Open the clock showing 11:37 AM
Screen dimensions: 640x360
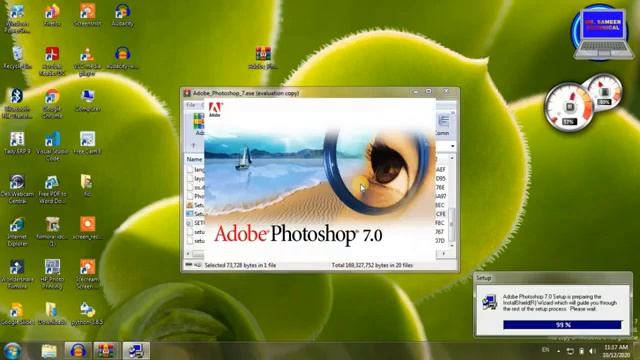[x=616, y=351]
